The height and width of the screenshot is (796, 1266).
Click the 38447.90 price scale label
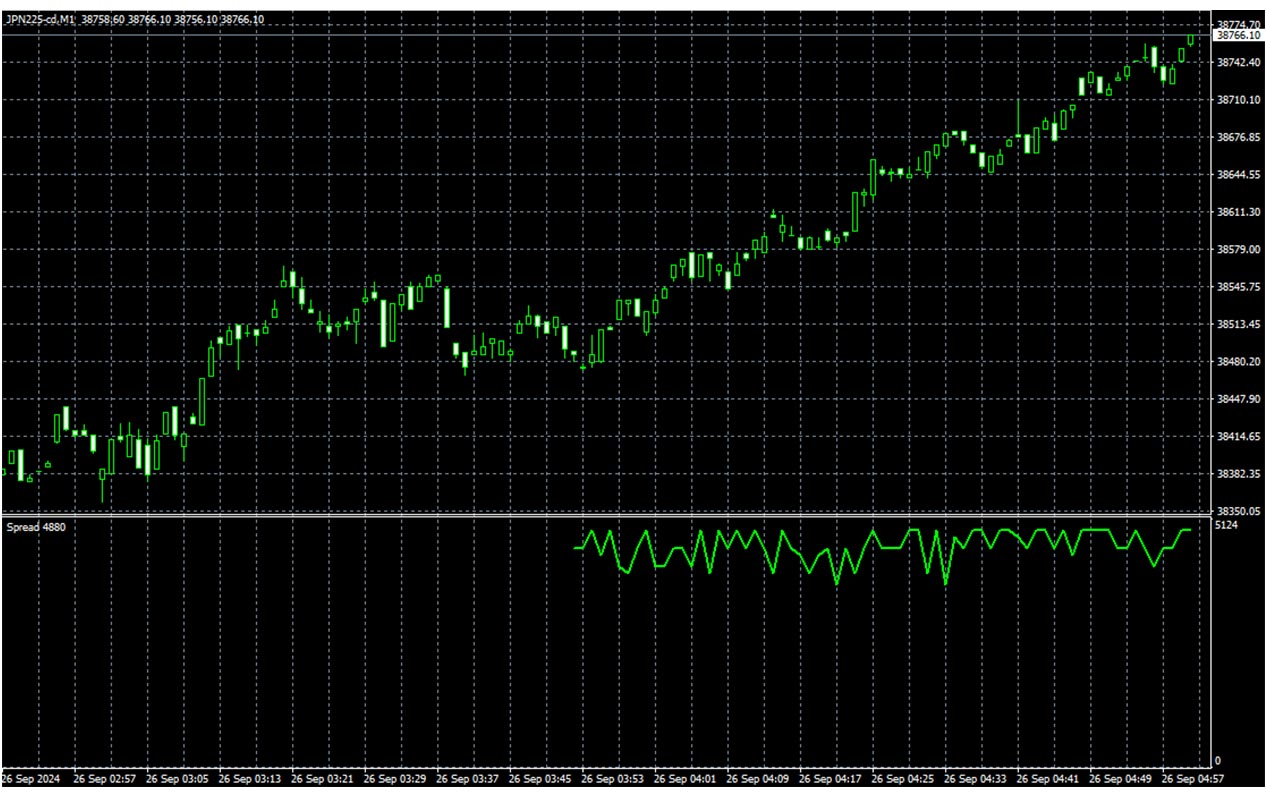pos(1237,399)
